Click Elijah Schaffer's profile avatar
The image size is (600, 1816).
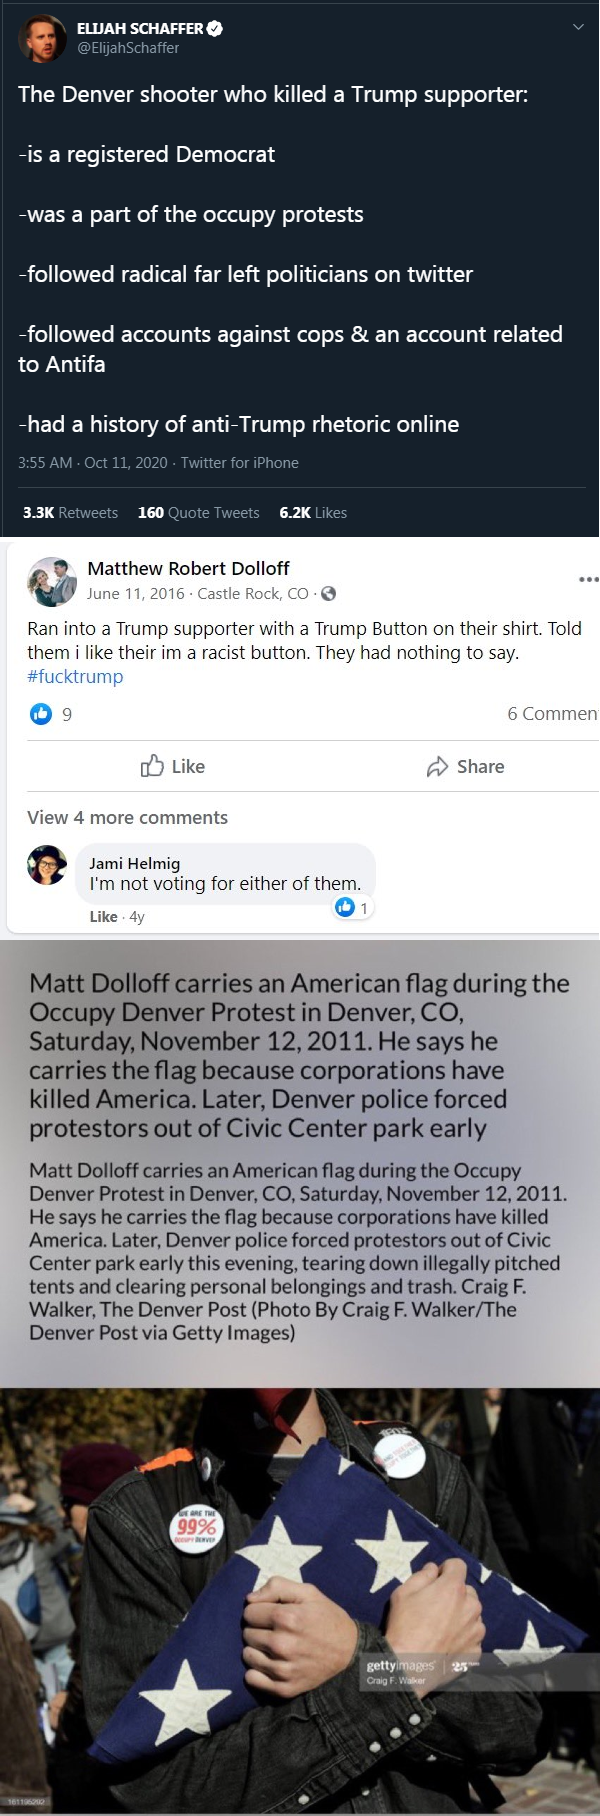42,38
